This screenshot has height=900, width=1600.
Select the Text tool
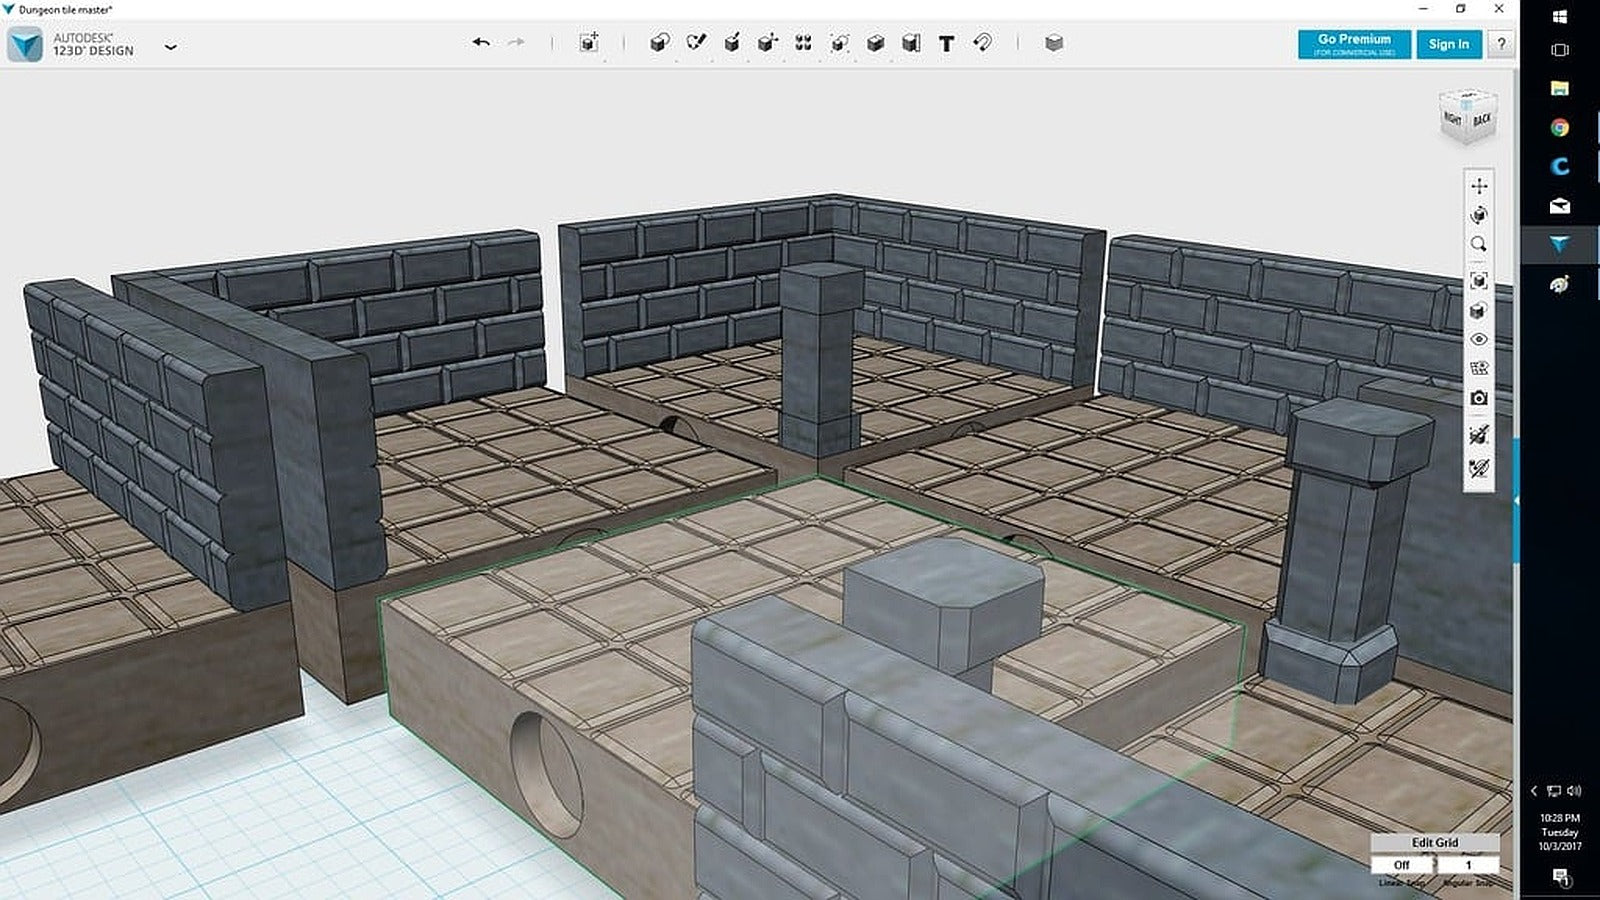948,43
